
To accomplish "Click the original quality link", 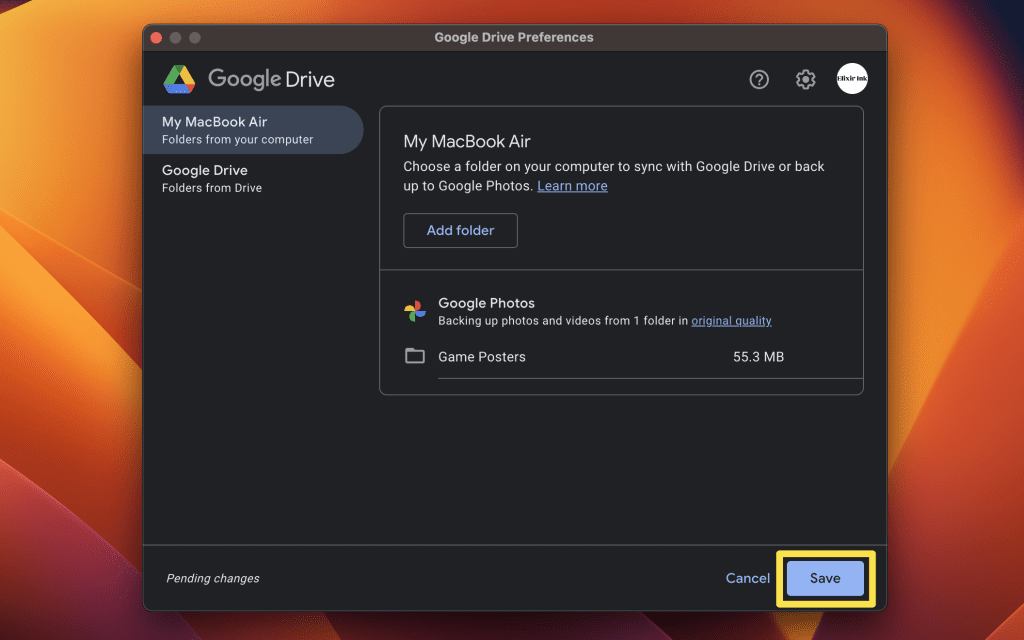I will (x=731, y=321).
